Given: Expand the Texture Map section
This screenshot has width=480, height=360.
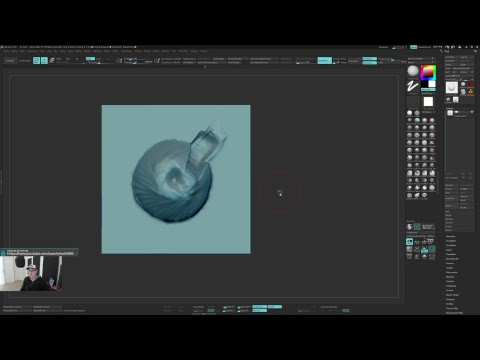Looking at the screenshot, I should click(452, 308).
